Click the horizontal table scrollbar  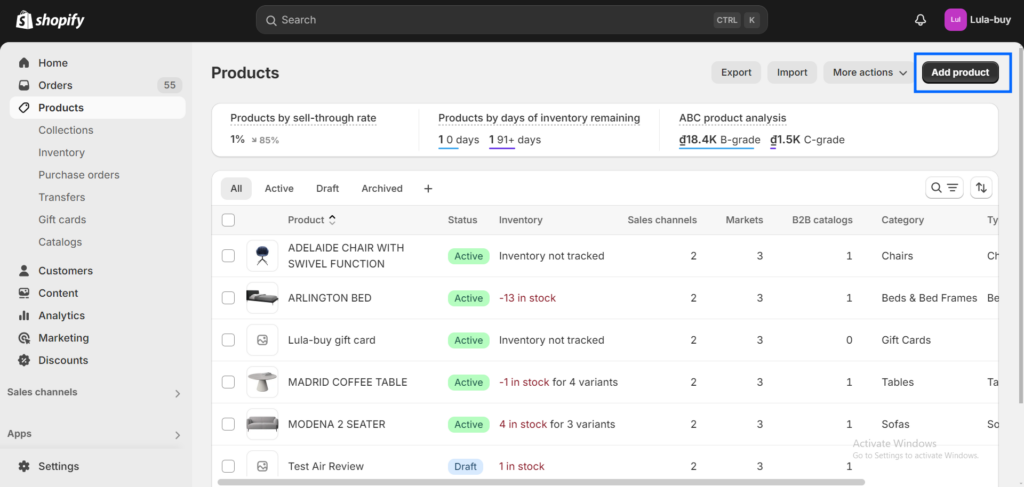point(541,482)
